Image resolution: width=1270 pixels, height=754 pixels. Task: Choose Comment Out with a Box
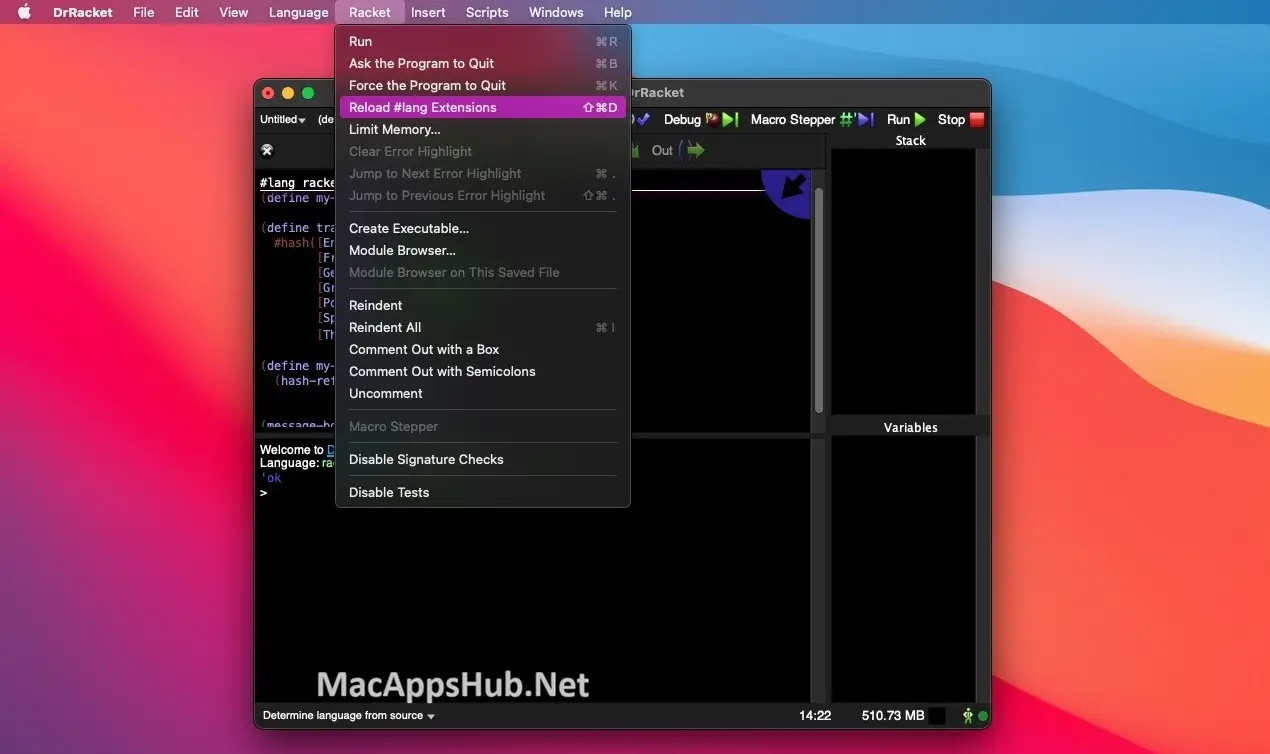coord(483,349)
